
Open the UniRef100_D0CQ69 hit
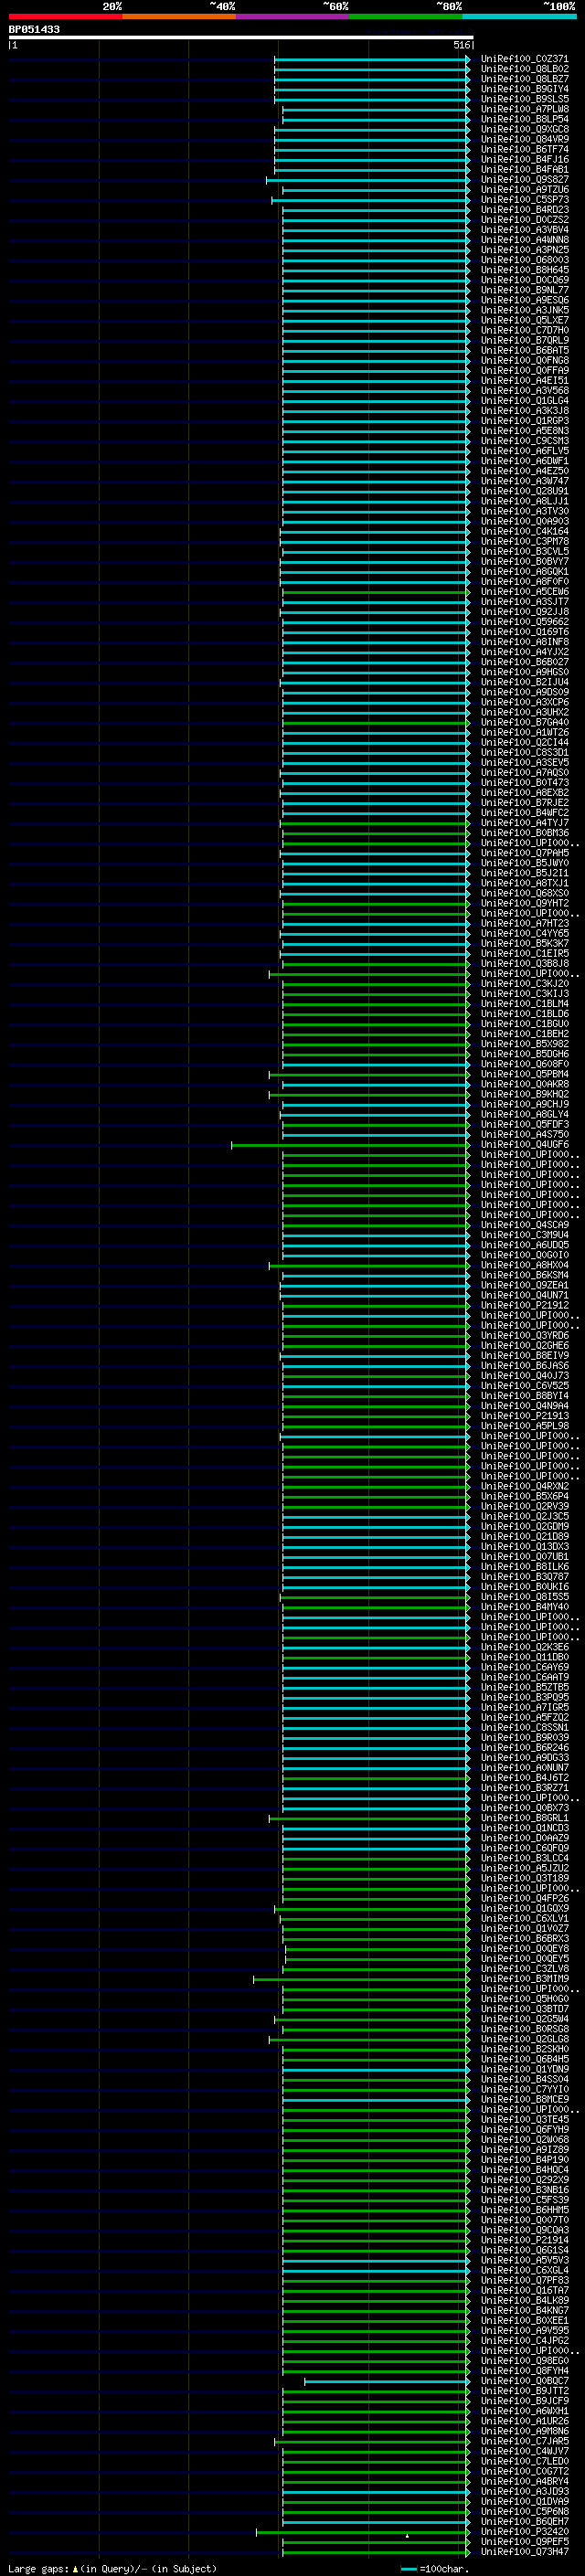(524, 280)
